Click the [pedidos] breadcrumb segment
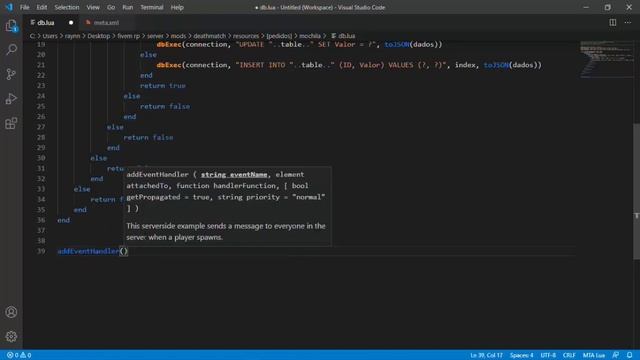The height and width of the screenshot is (360, 640). point(279,36)
